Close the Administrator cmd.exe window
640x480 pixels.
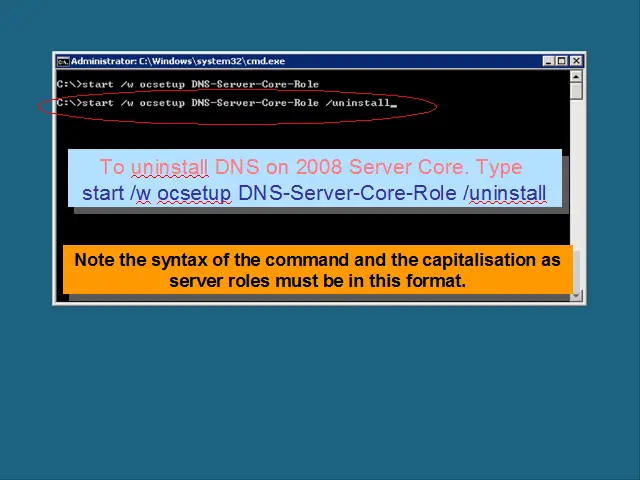tap(576, 61)
